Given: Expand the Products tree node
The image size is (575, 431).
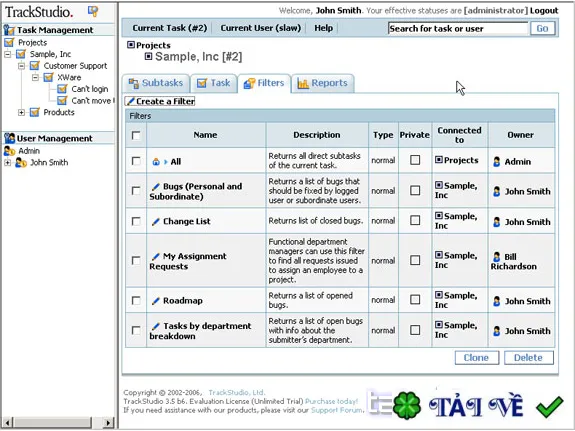Looking at the screenshot, I should [x=21, y=112].
